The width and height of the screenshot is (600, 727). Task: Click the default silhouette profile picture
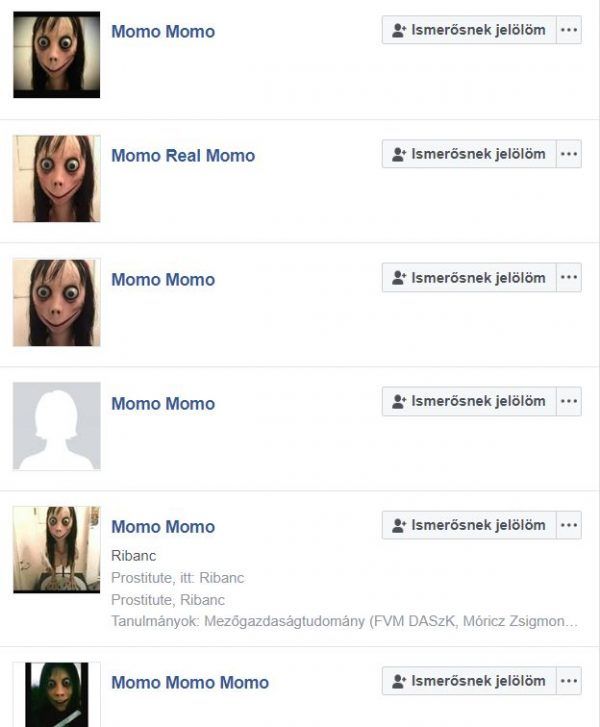point(57,426)
